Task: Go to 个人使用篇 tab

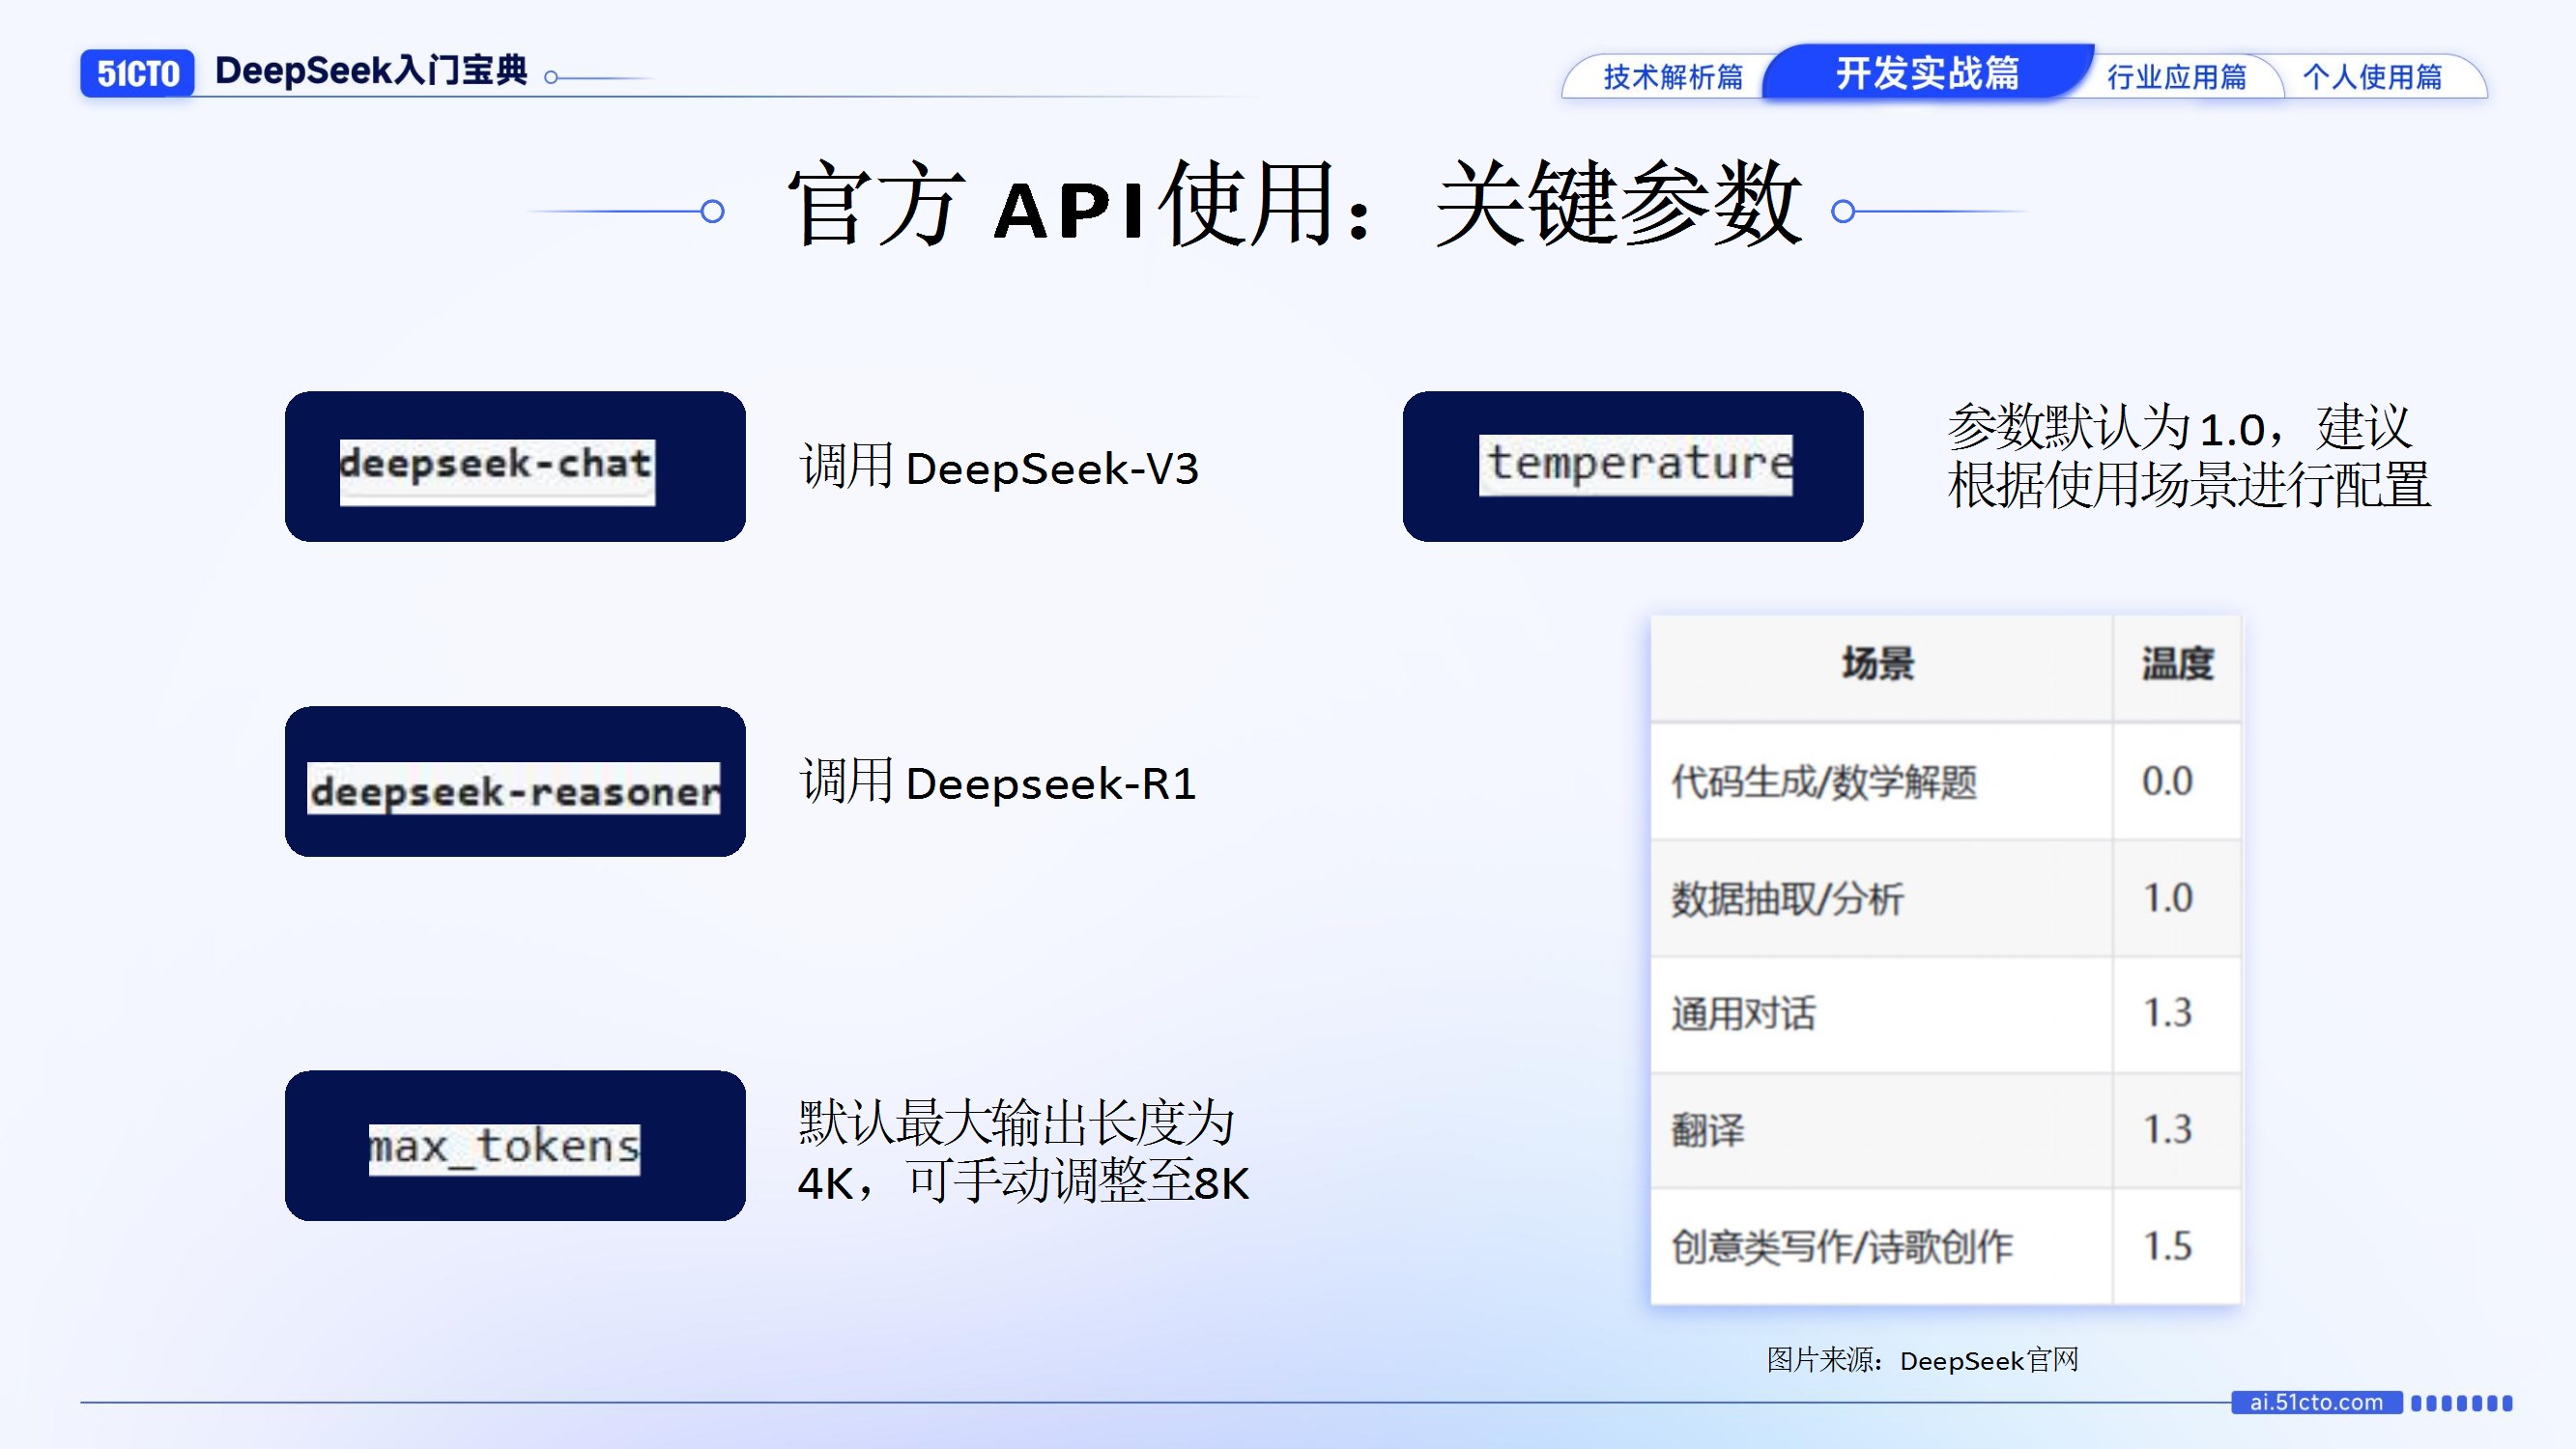Action: pos(2372,77)
